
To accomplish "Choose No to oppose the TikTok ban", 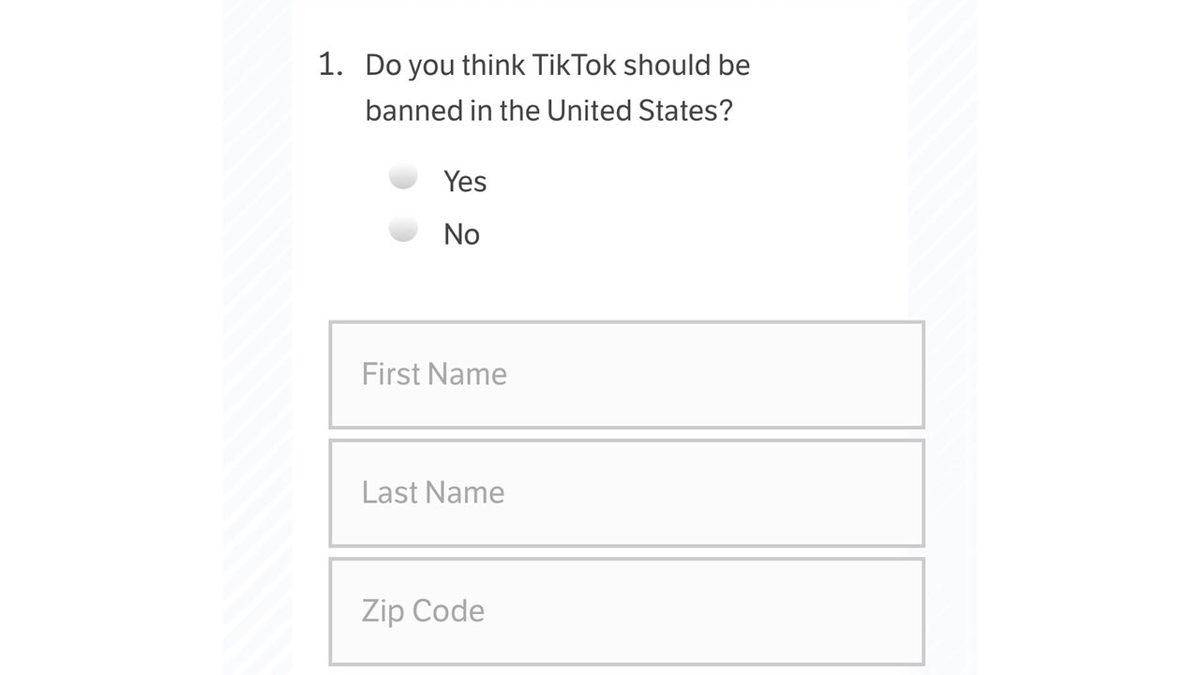I will point(402,228).
